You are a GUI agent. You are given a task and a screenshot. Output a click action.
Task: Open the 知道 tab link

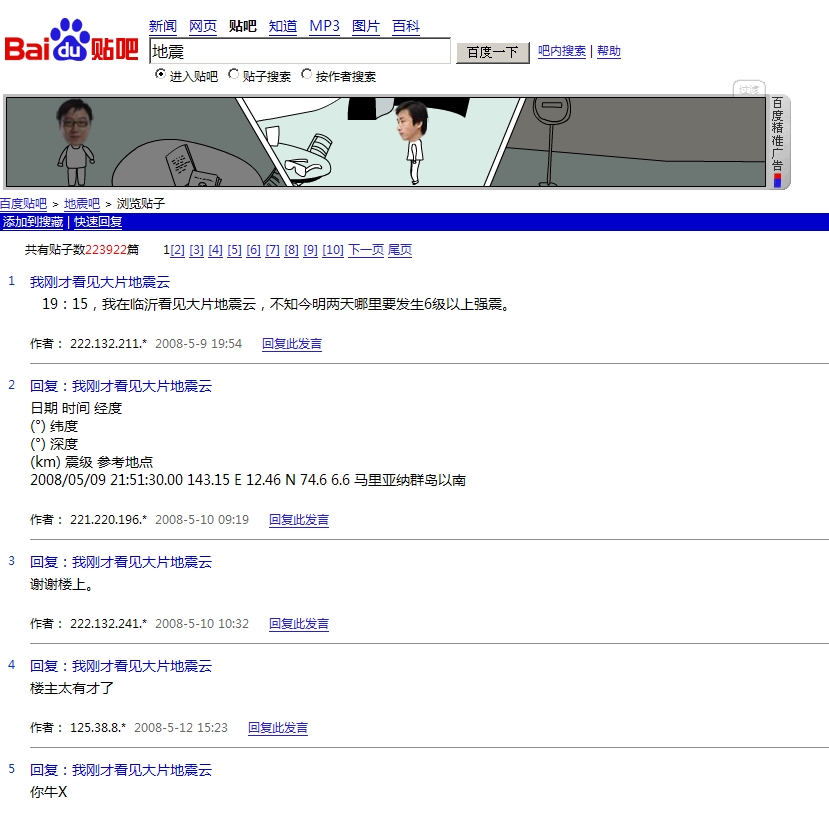coord(283,26)
